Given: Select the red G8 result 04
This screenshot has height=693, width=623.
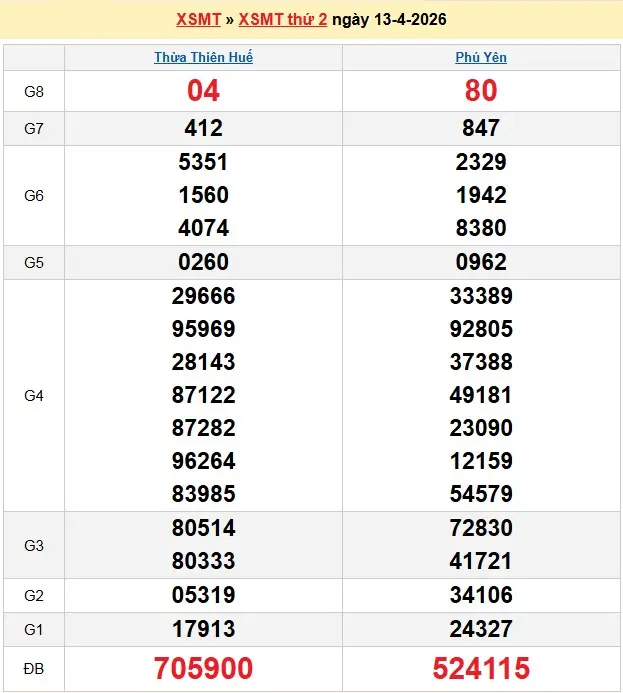Looking at the screenshot, I should [x=203, y=91].
